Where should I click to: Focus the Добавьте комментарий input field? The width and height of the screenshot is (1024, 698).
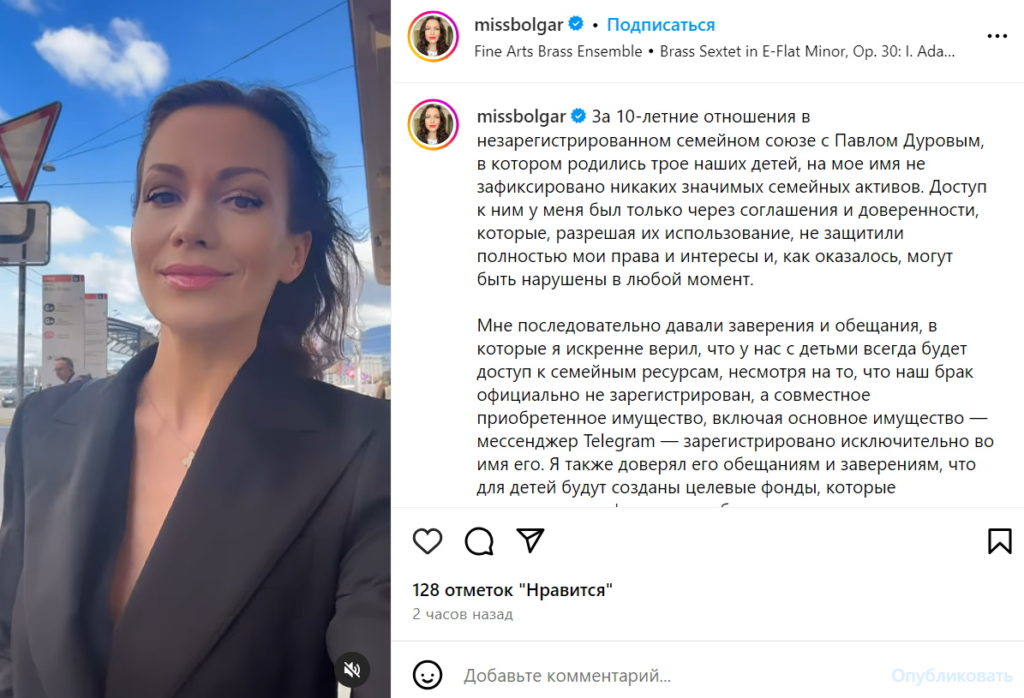click(673, 675)
